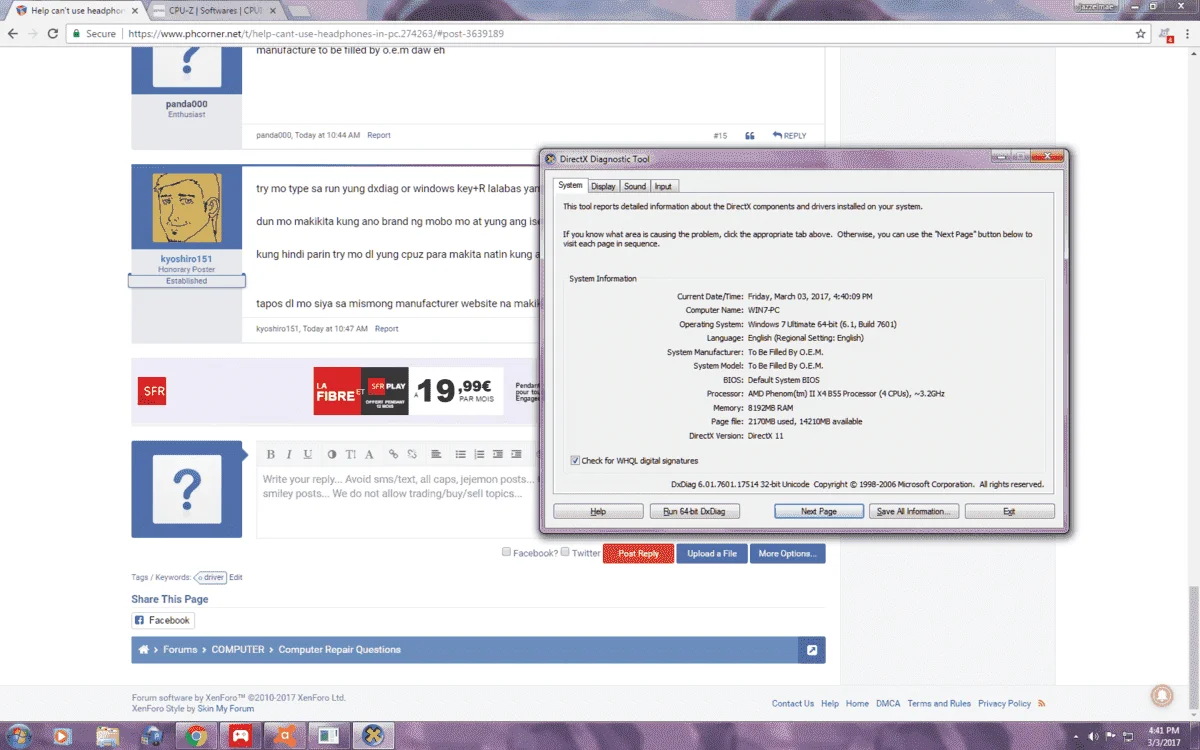Click inside the Write your reply text area

click(x=397, y=503)
